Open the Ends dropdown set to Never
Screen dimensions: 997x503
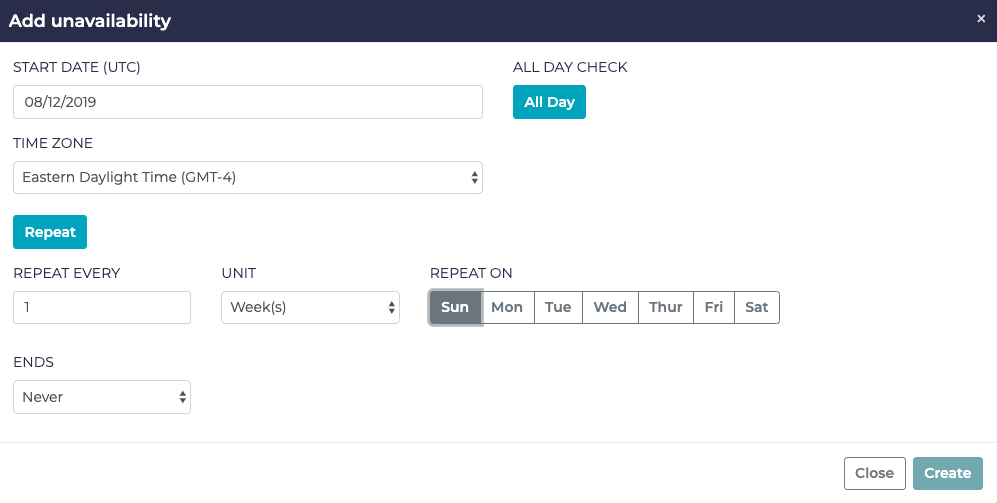click(101, 397)
